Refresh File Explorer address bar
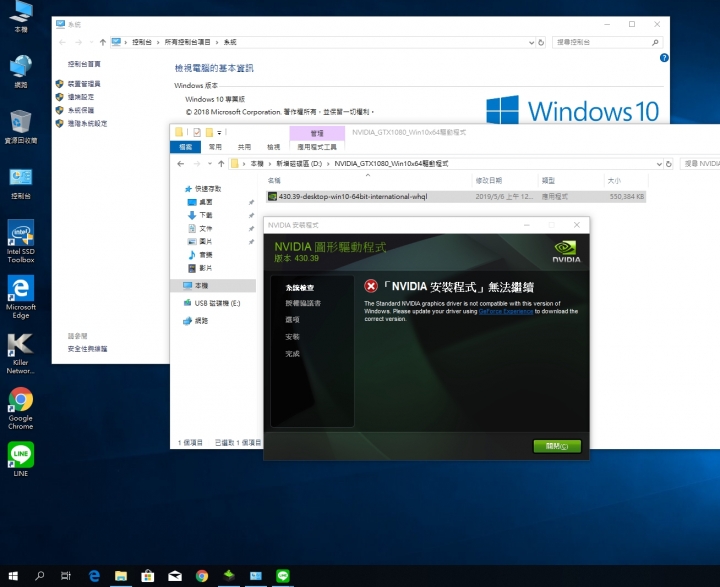The image size is (720, 587). [669, 164]
